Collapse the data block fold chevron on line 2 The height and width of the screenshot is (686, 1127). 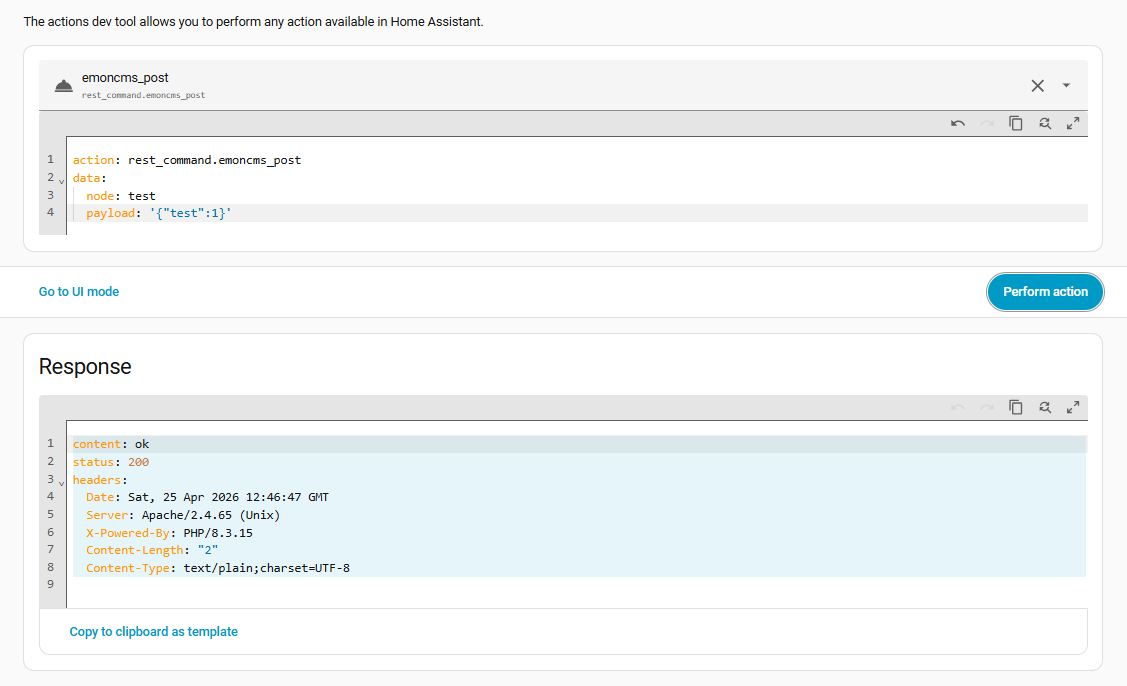pyautogui.click(x=62, y=180)
